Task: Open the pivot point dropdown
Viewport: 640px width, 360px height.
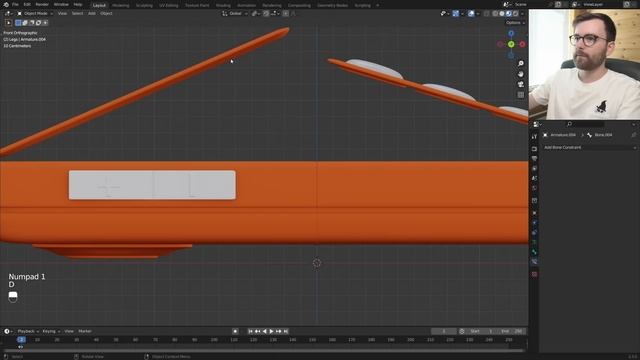Action: click(x=256, y=13)
